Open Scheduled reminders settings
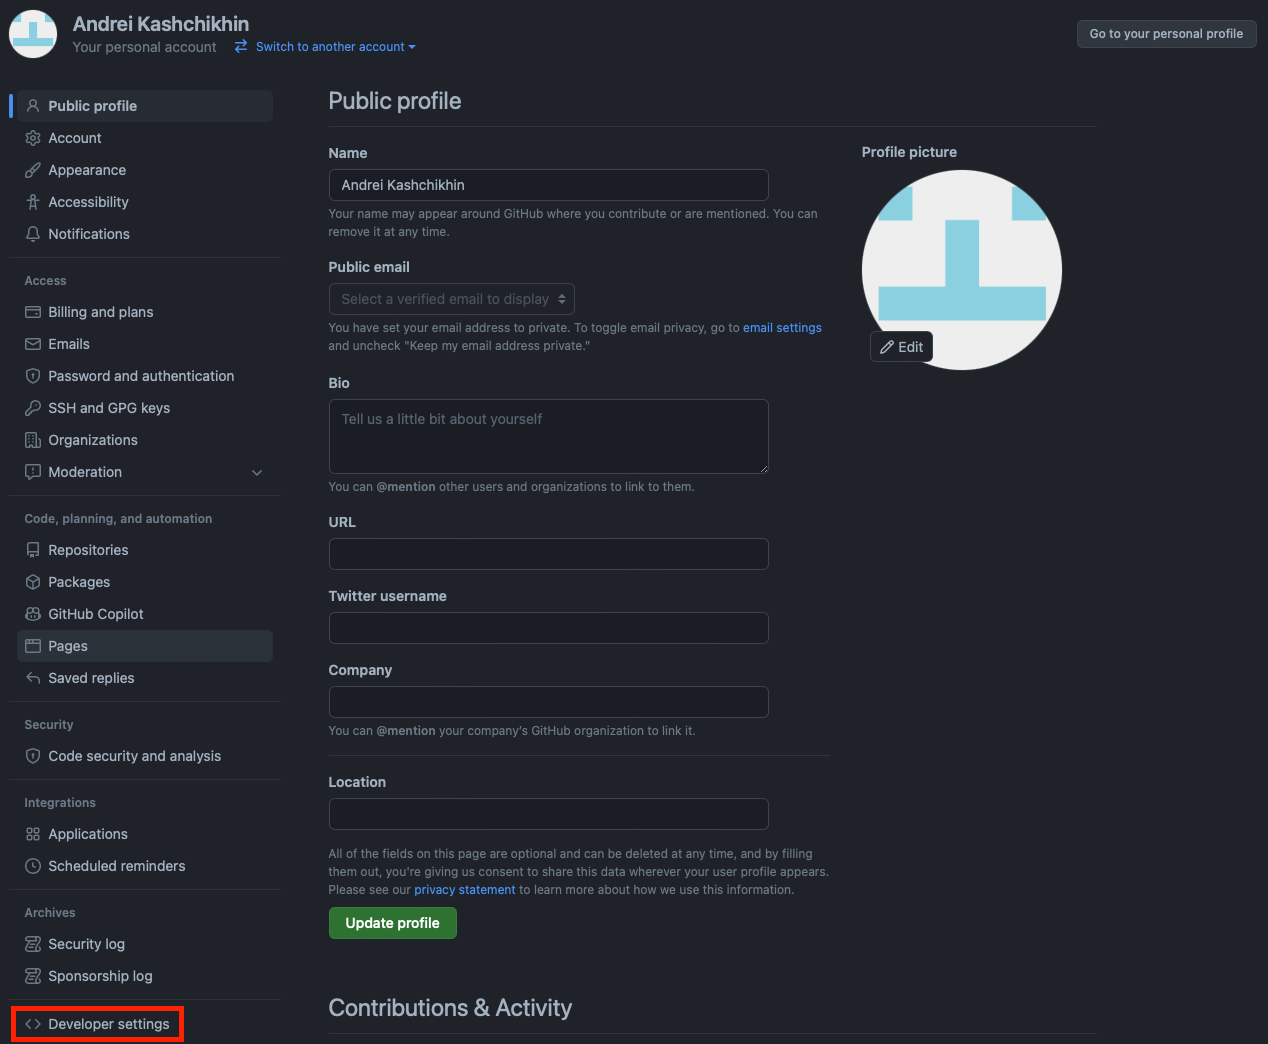 point(145,866)
